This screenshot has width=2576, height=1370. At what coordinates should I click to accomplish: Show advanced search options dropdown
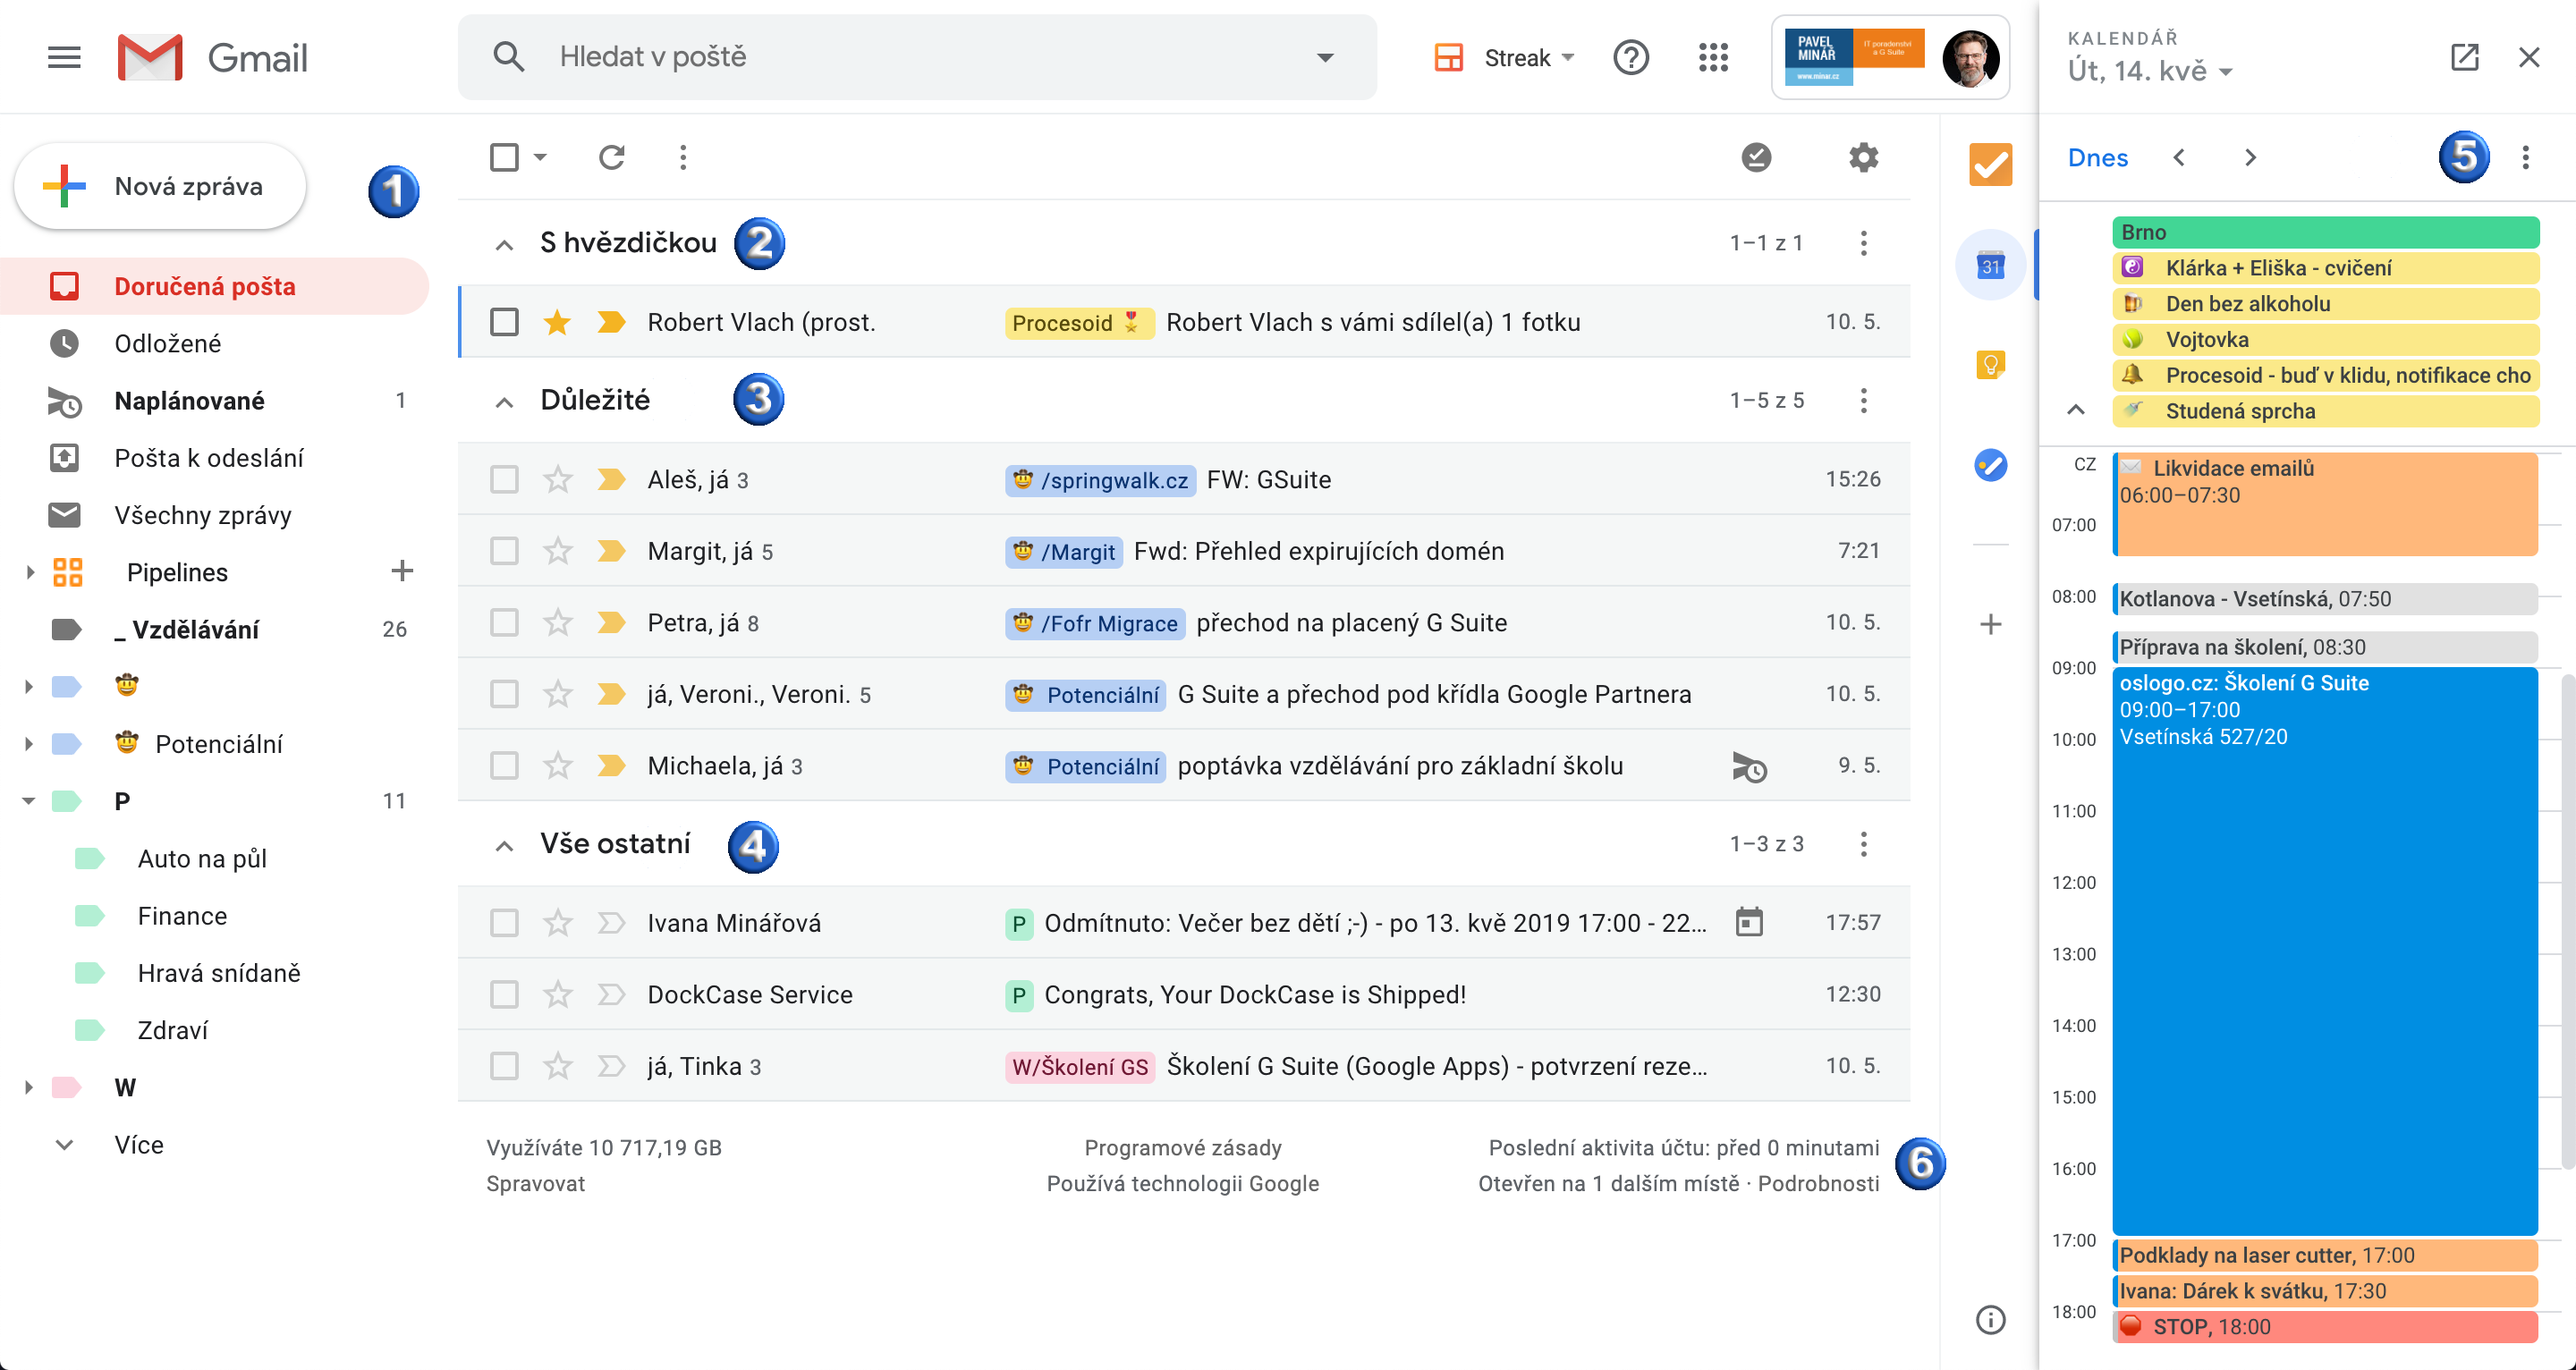[1325, 57]
